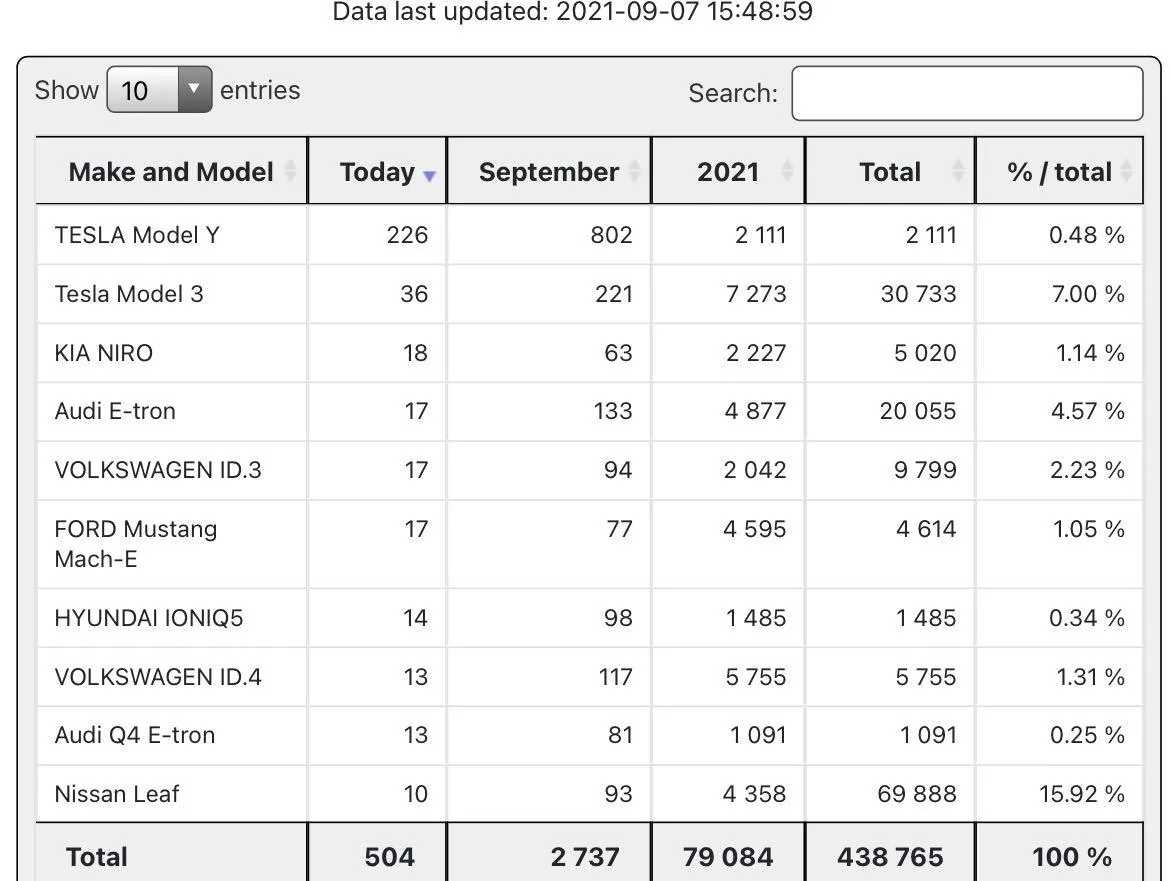Select the TESLA Model Y row name
This screenshot has width=1170, height=881.
(137, 235)
